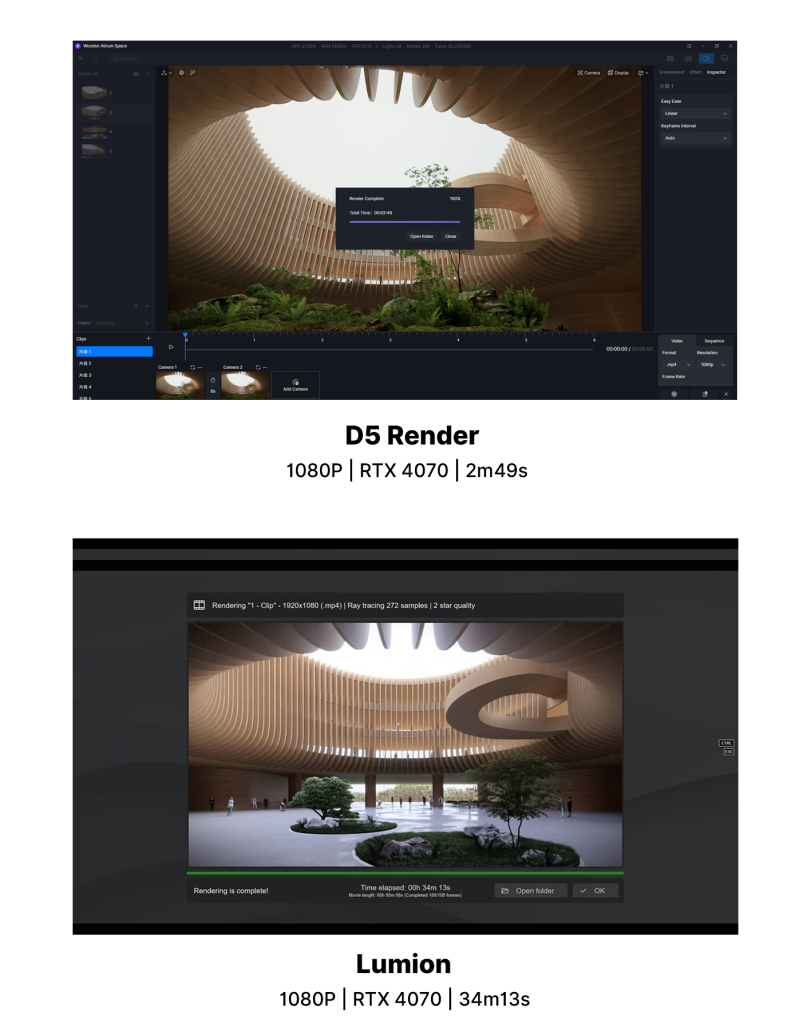Click the Camera button in the D5 viewport
The width and height of the screenshot is (811, 1024).
[588, 72]
